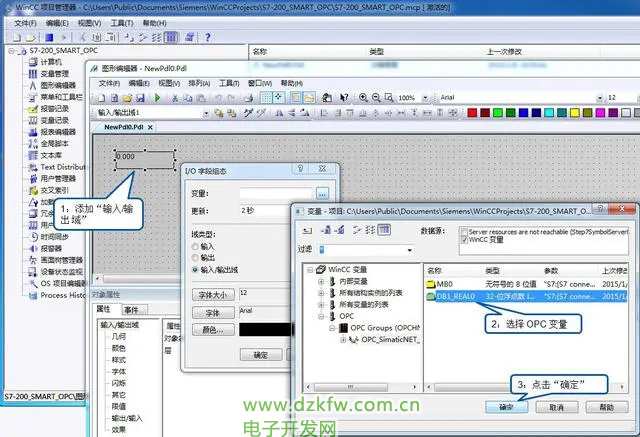Click the zoom out magnifier icon
This screenshot has width=640, height=437.
[374, 98]
